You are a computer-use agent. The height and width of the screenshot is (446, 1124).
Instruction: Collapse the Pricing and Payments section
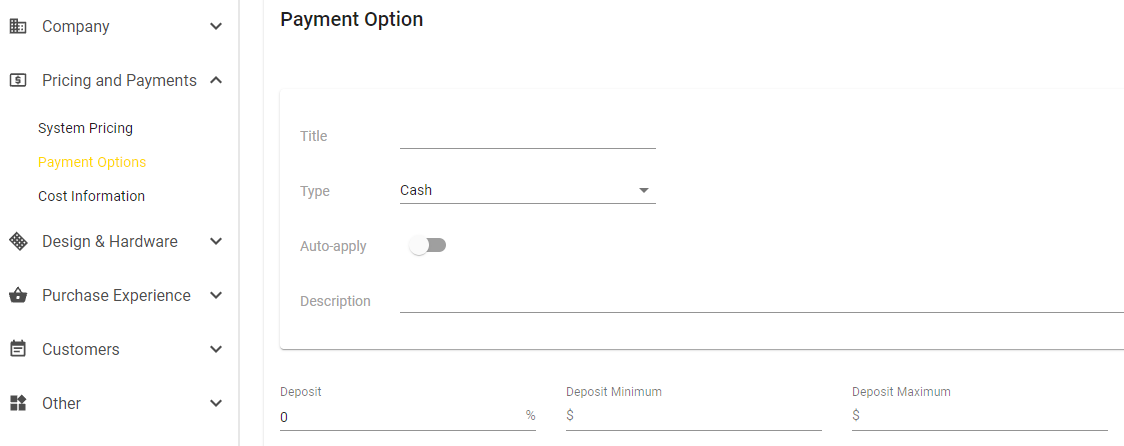tap(216, 80)
